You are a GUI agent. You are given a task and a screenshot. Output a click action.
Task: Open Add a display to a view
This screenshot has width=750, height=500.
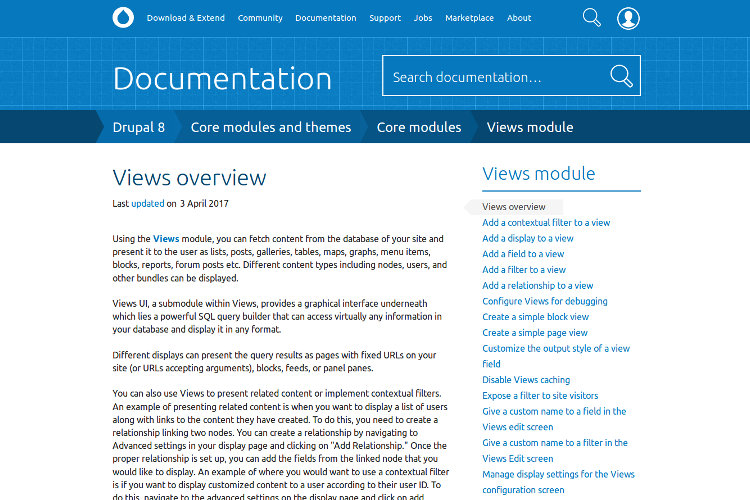click(x=528, y=238)
